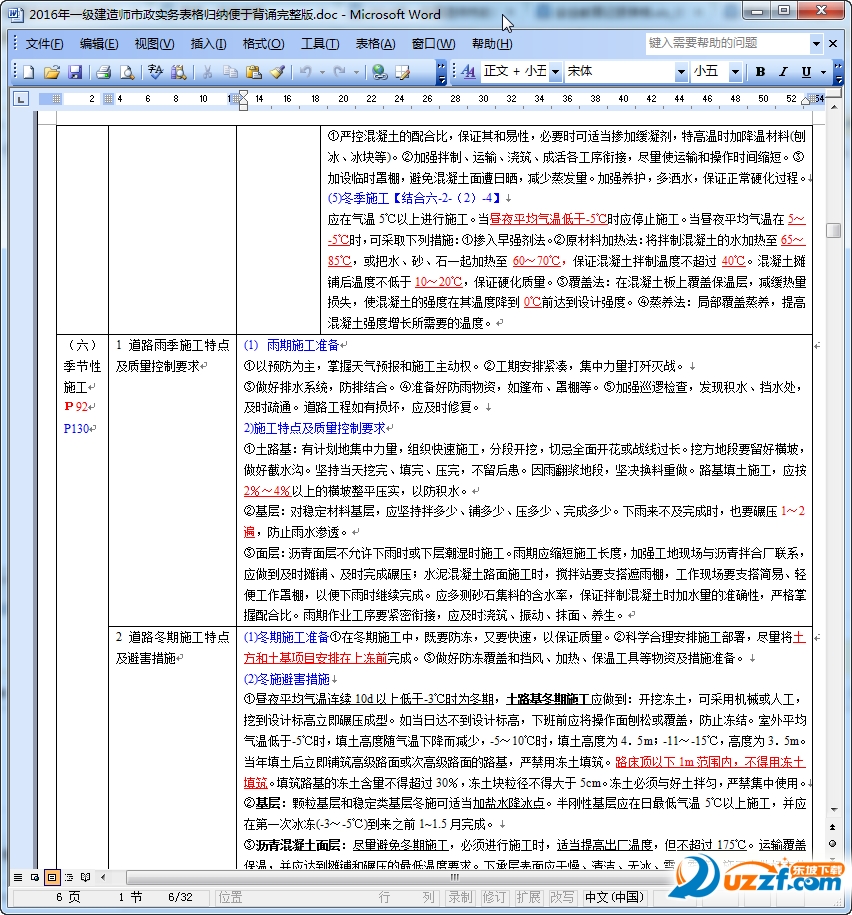Paste from the clipboard

pyautogui.click(x=254, y=72)
